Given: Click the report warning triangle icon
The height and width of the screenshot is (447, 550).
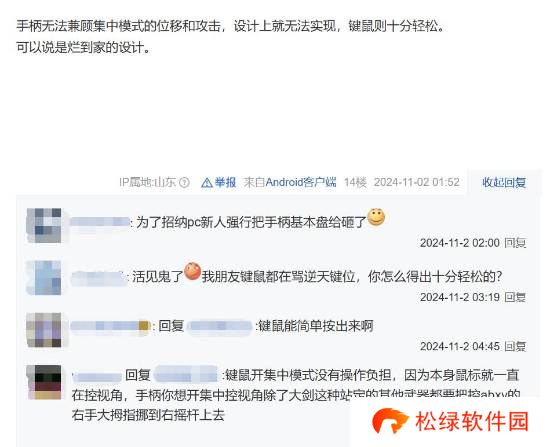Looking at the screenshot, I should point(207,182).
